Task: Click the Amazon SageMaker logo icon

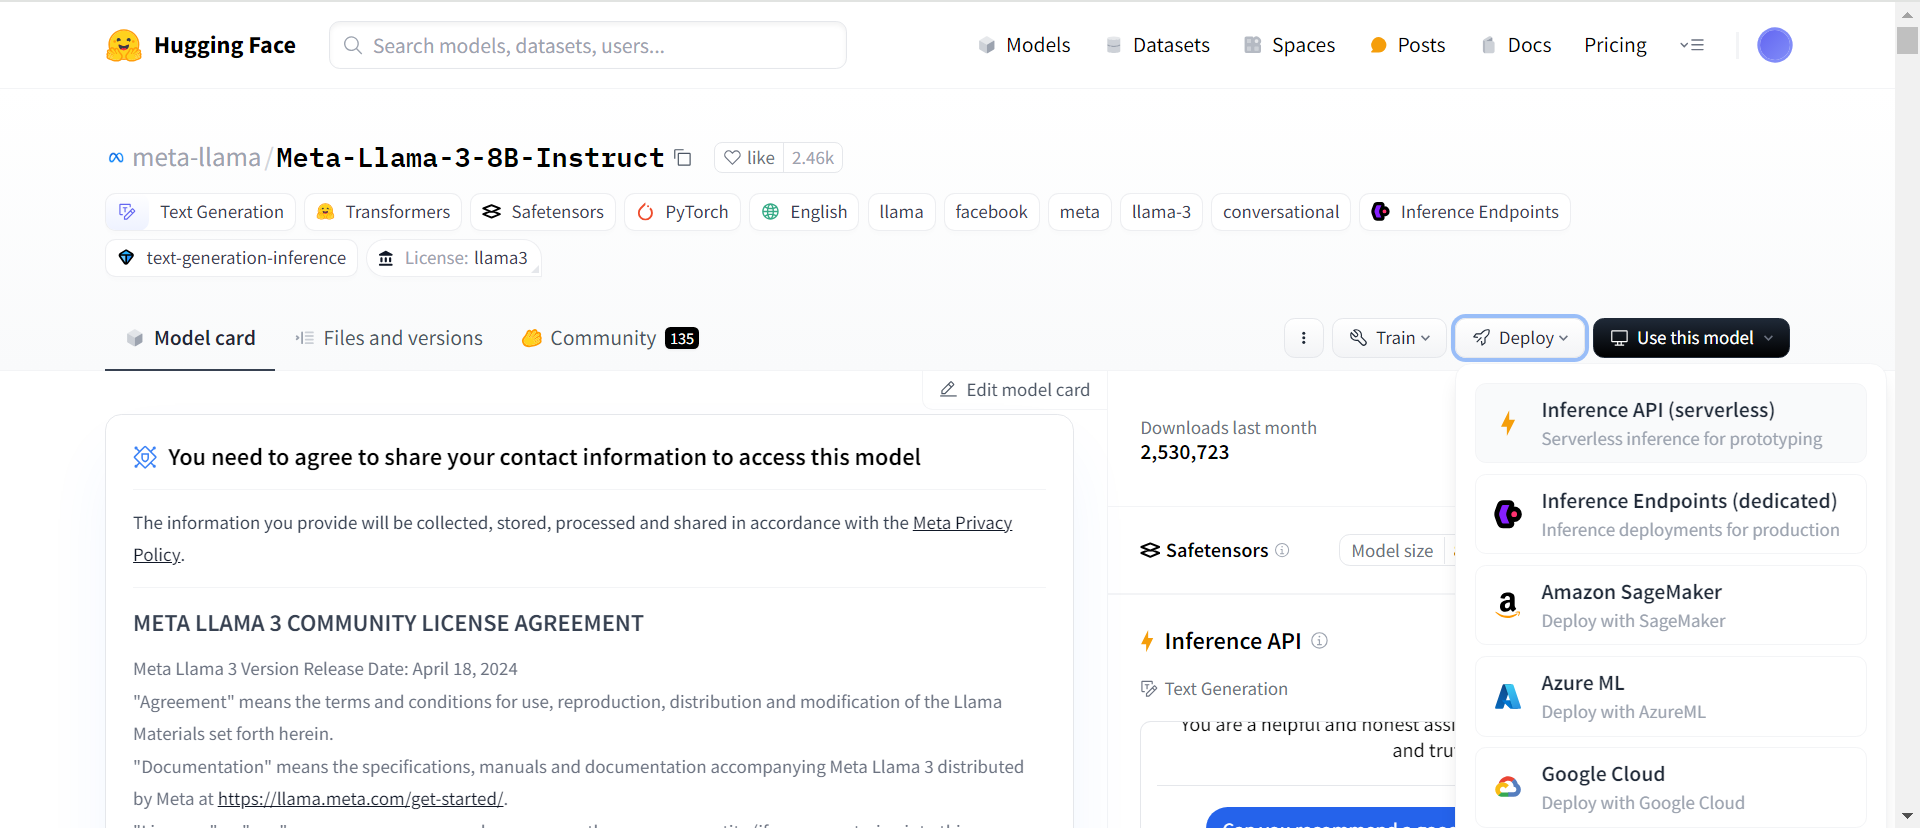Action: [1508, 605]
